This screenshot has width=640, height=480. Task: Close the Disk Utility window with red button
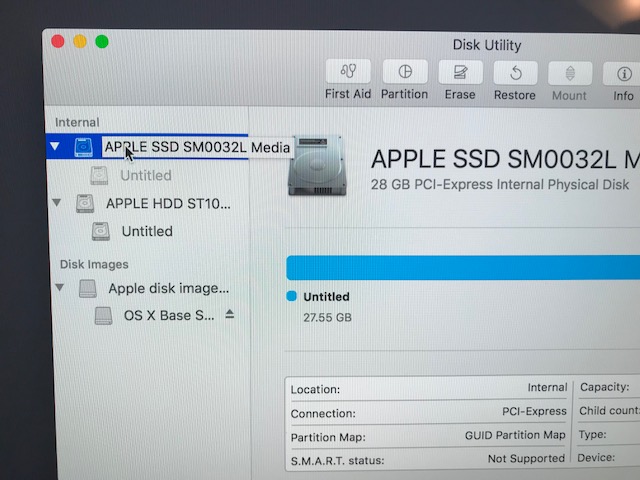pyautogui.click(x=58, y=41)
